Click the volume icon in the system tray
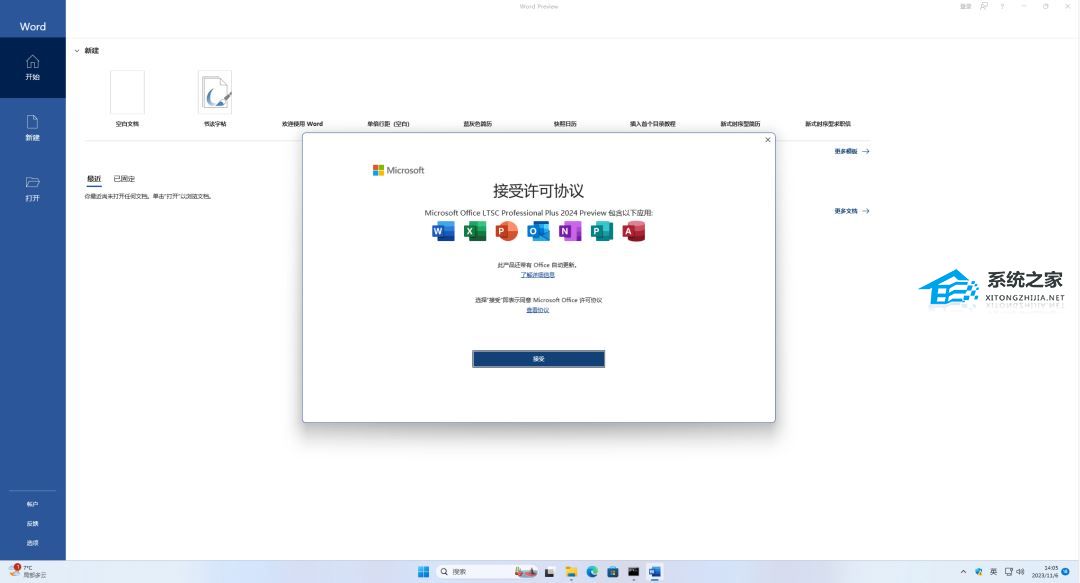Screen dimensions: 1080x583 pyautogui.click(x=1020, y=572)
